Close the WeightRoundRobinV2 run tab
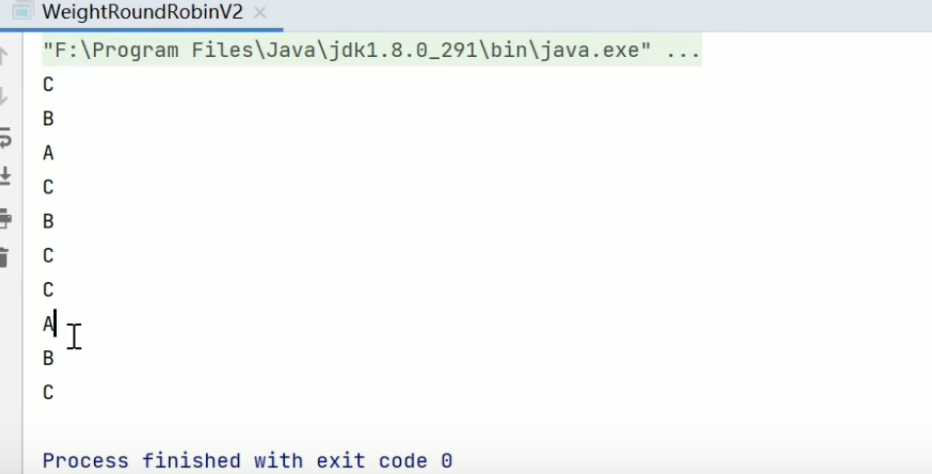Image resolution: width=932 pixels, height=474 pixels. click(260, 12)
